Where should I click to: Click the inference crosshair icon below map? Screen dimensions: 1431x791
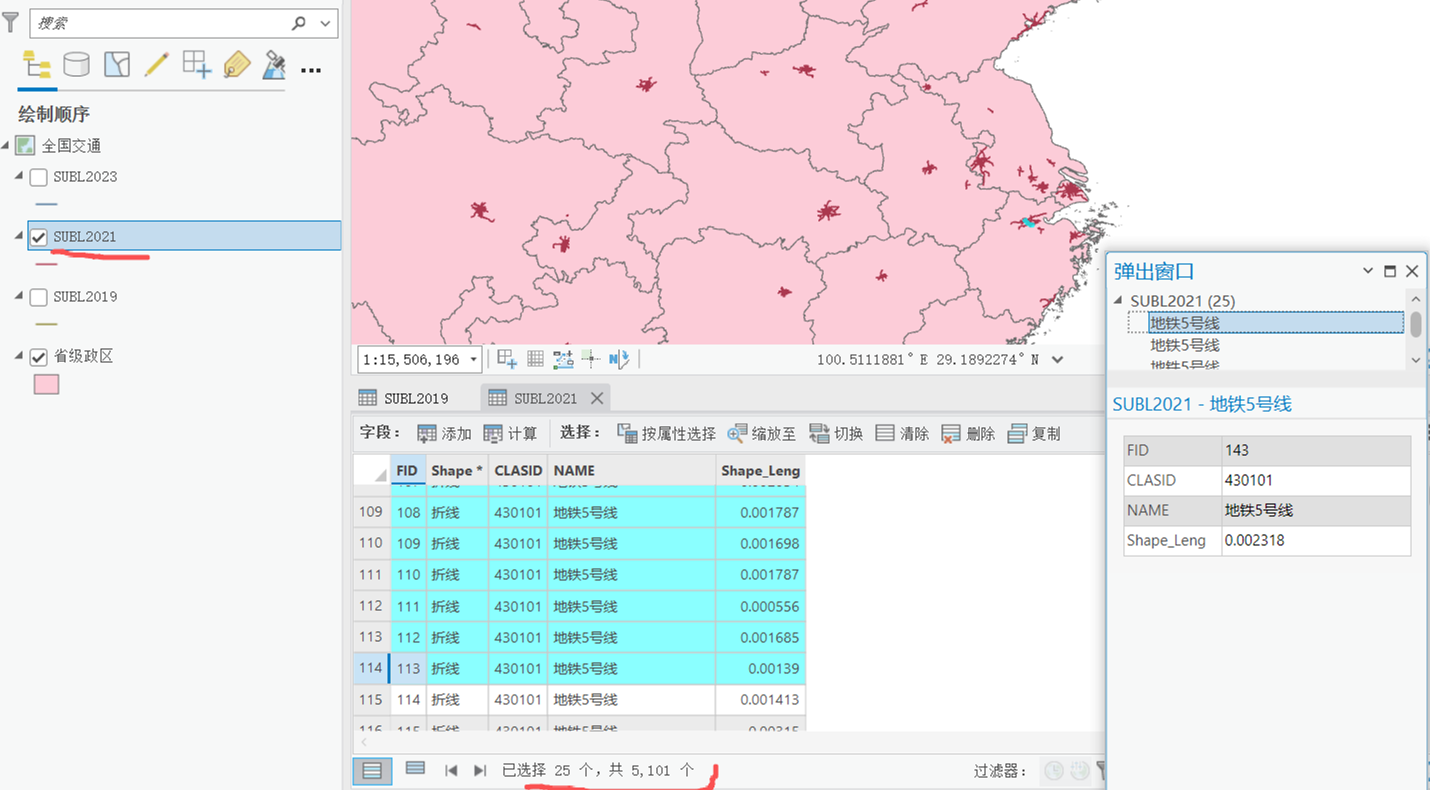(590, 359)
